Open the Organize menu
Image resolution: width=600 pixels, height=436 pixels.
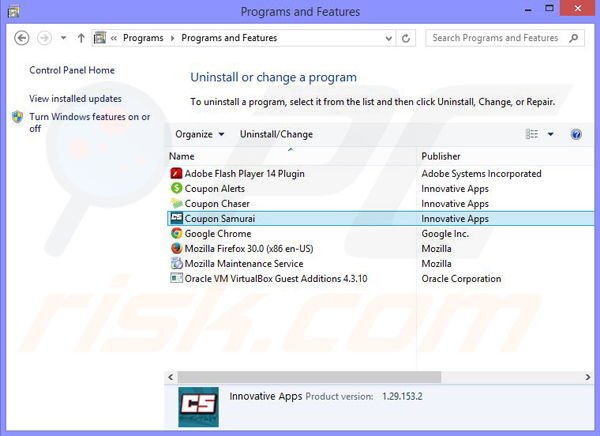199,134
